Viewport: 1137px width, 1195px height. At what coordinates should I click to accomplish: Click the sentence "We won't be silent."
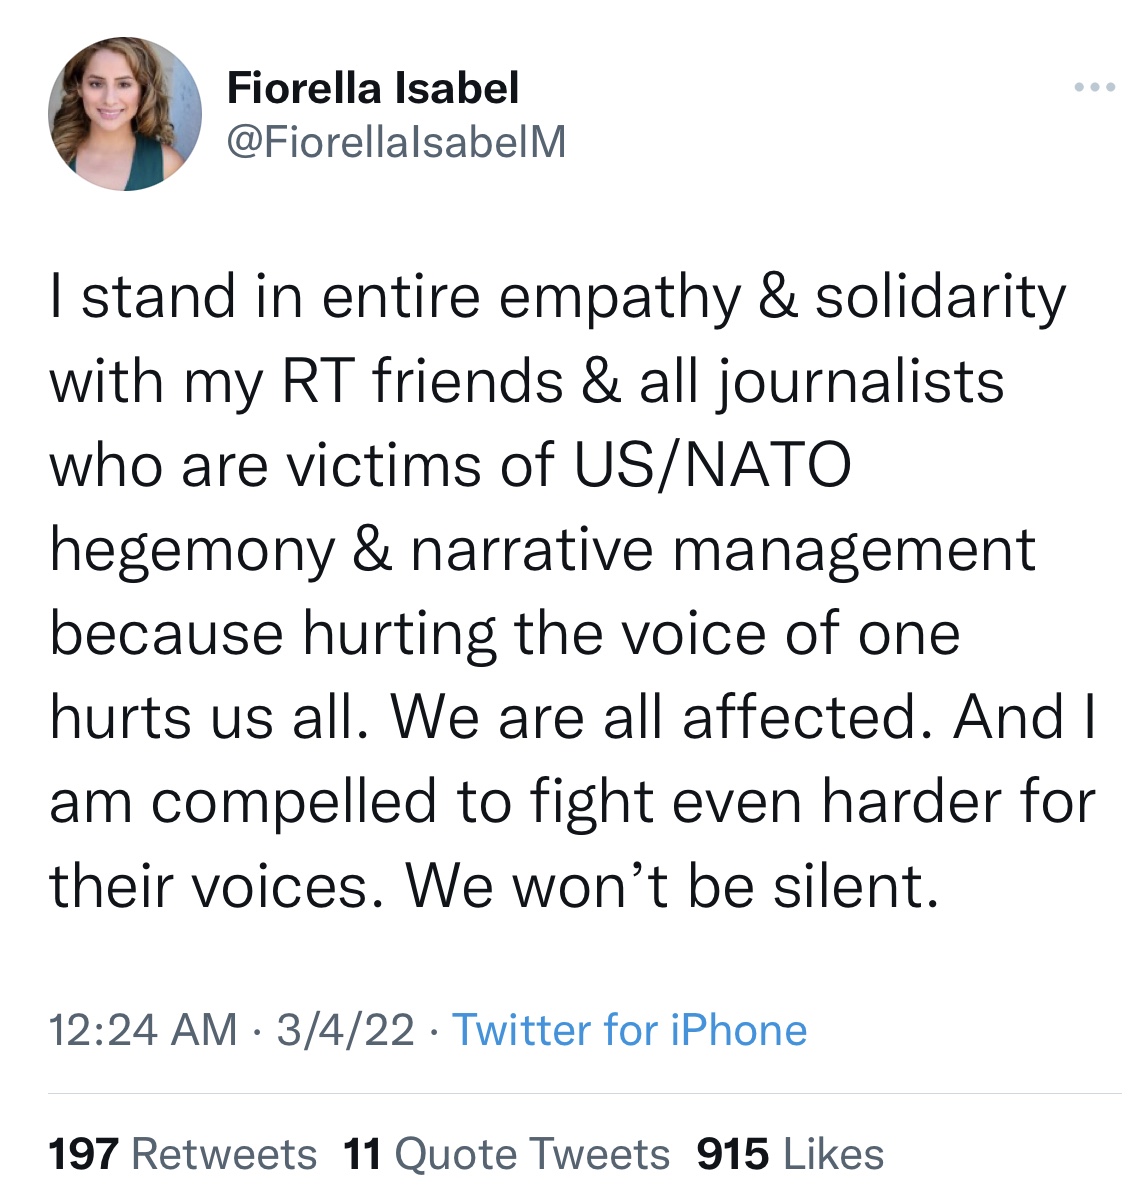click(x=672, y=886)
